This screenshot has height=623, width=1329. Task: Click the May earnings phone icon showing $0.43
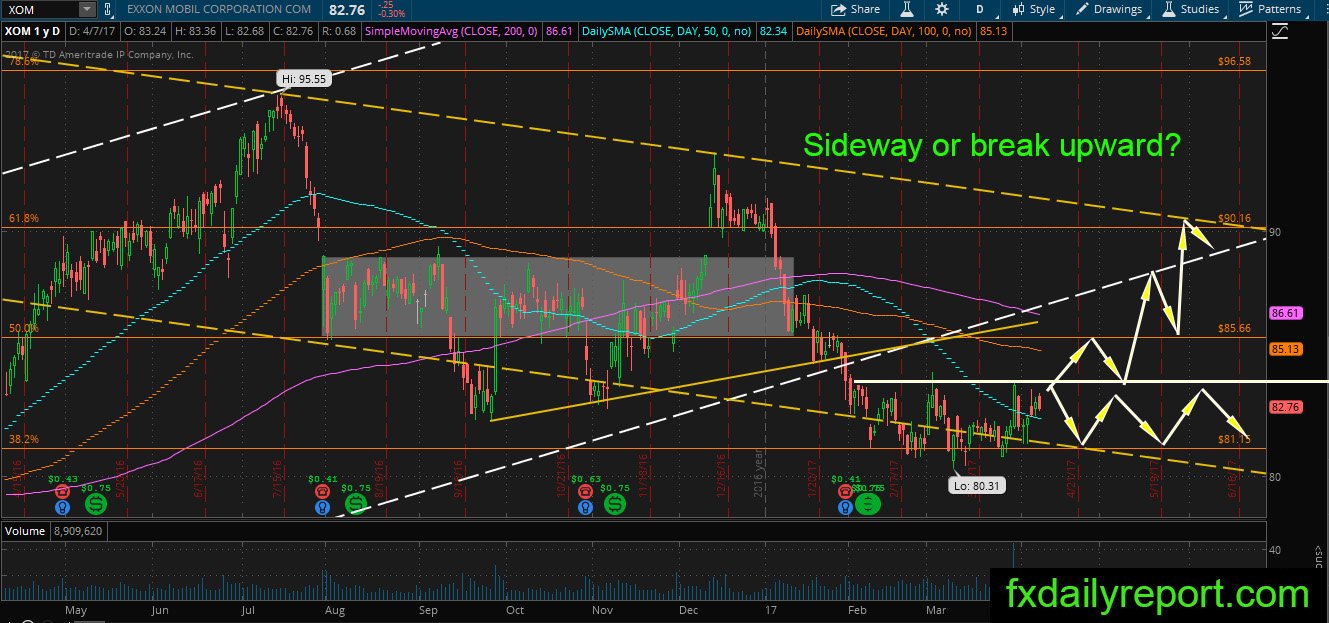[x=62, y=491]
